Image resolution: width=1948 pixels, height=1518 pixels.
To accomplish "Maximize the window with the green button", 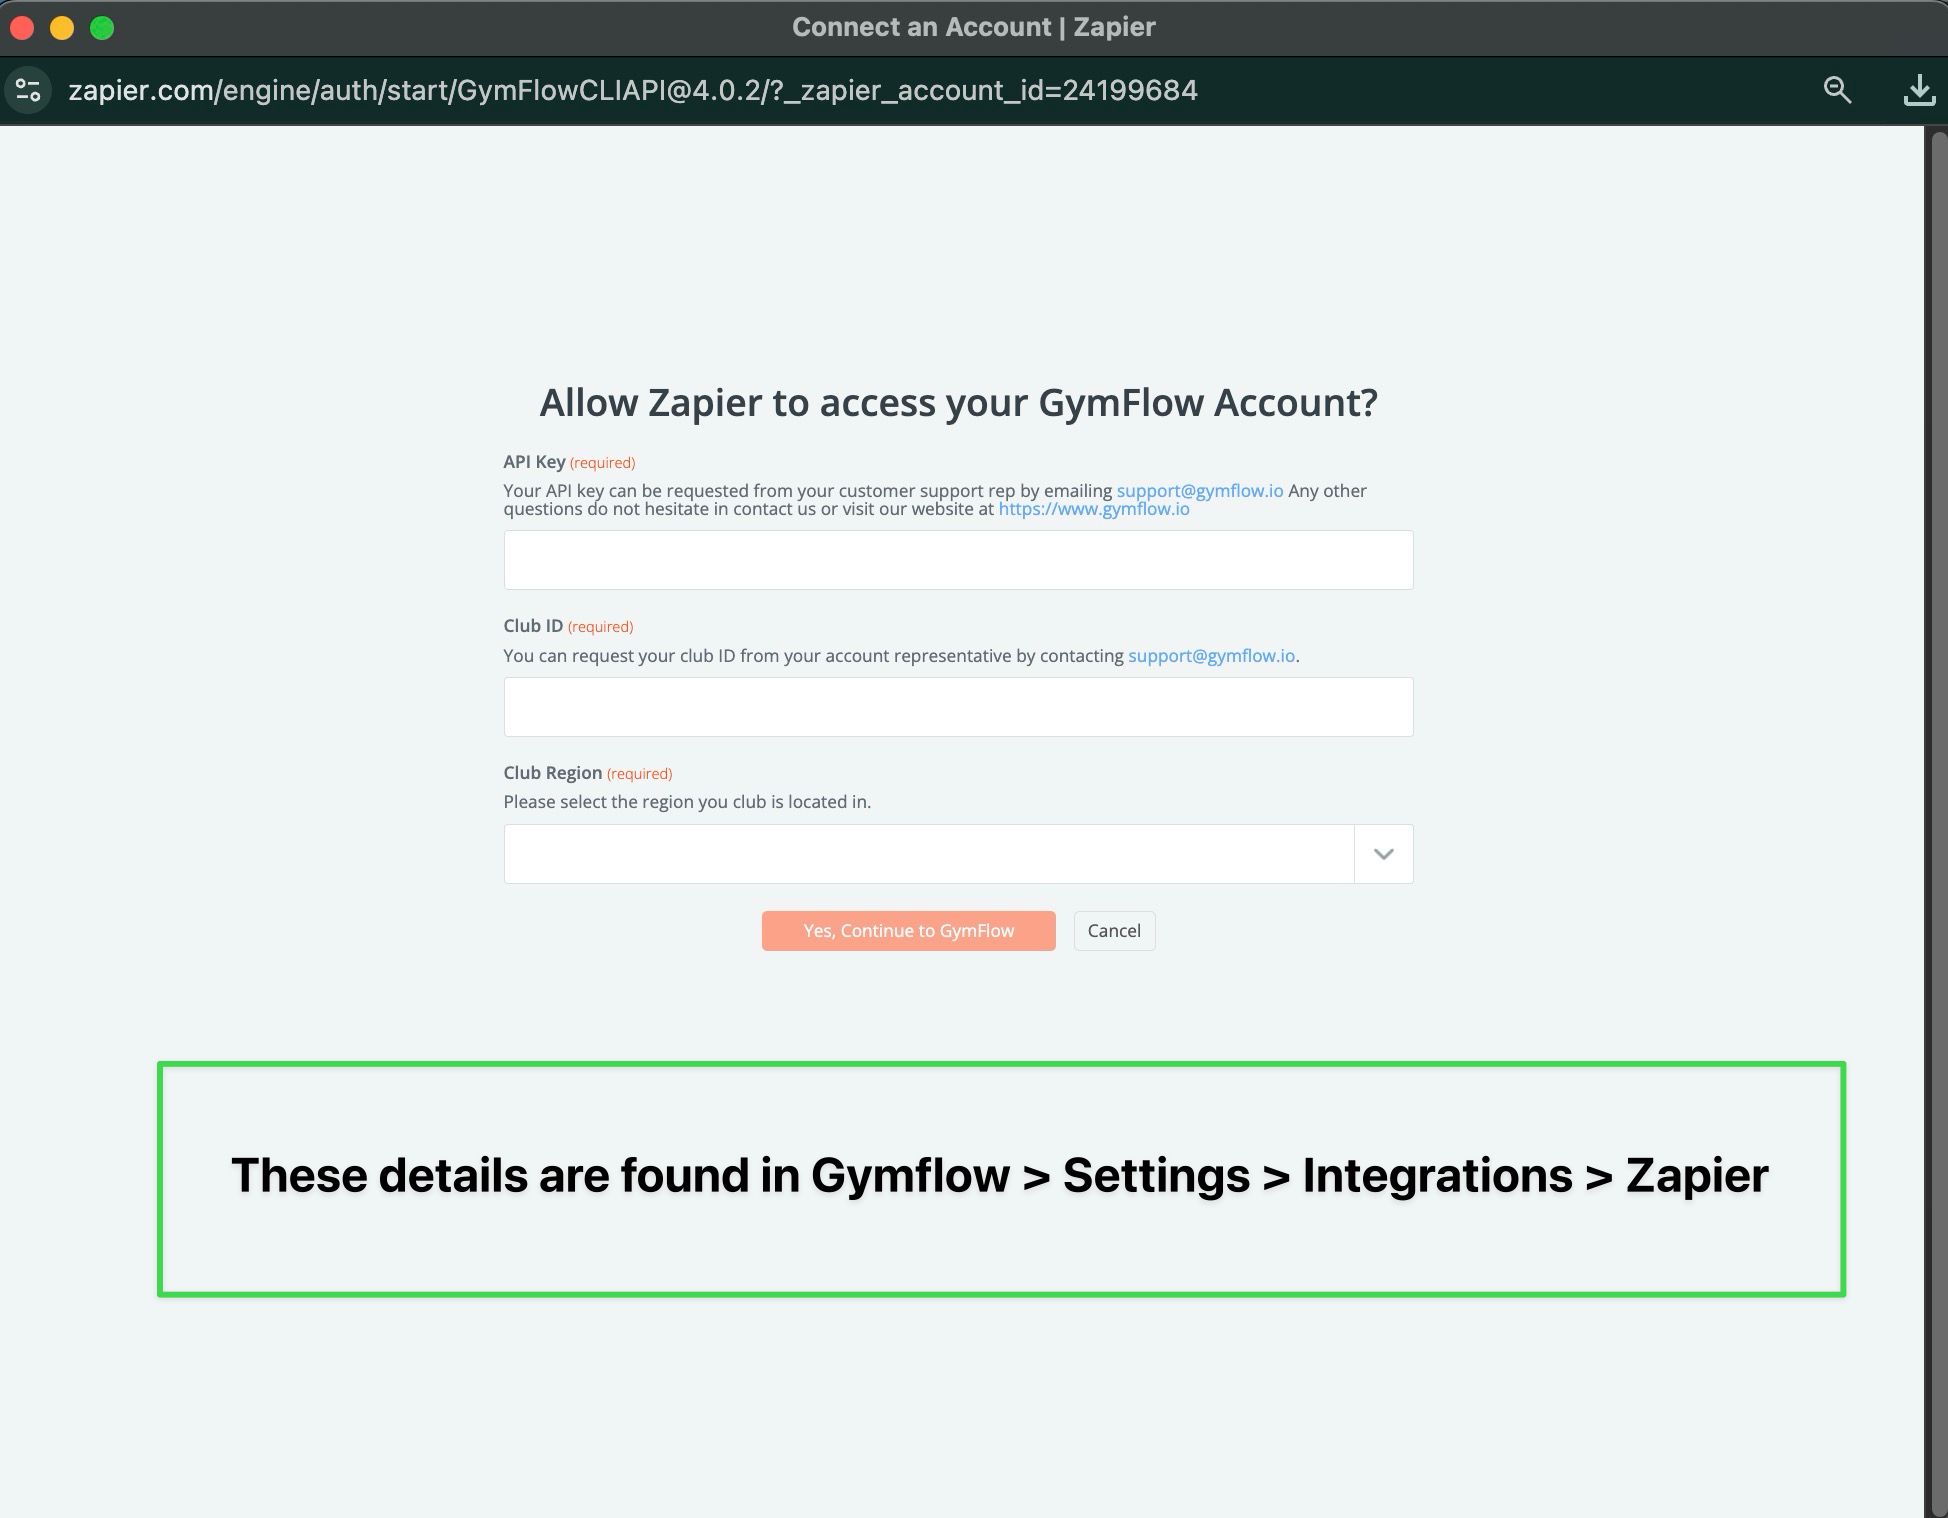I will coord(102,28).
